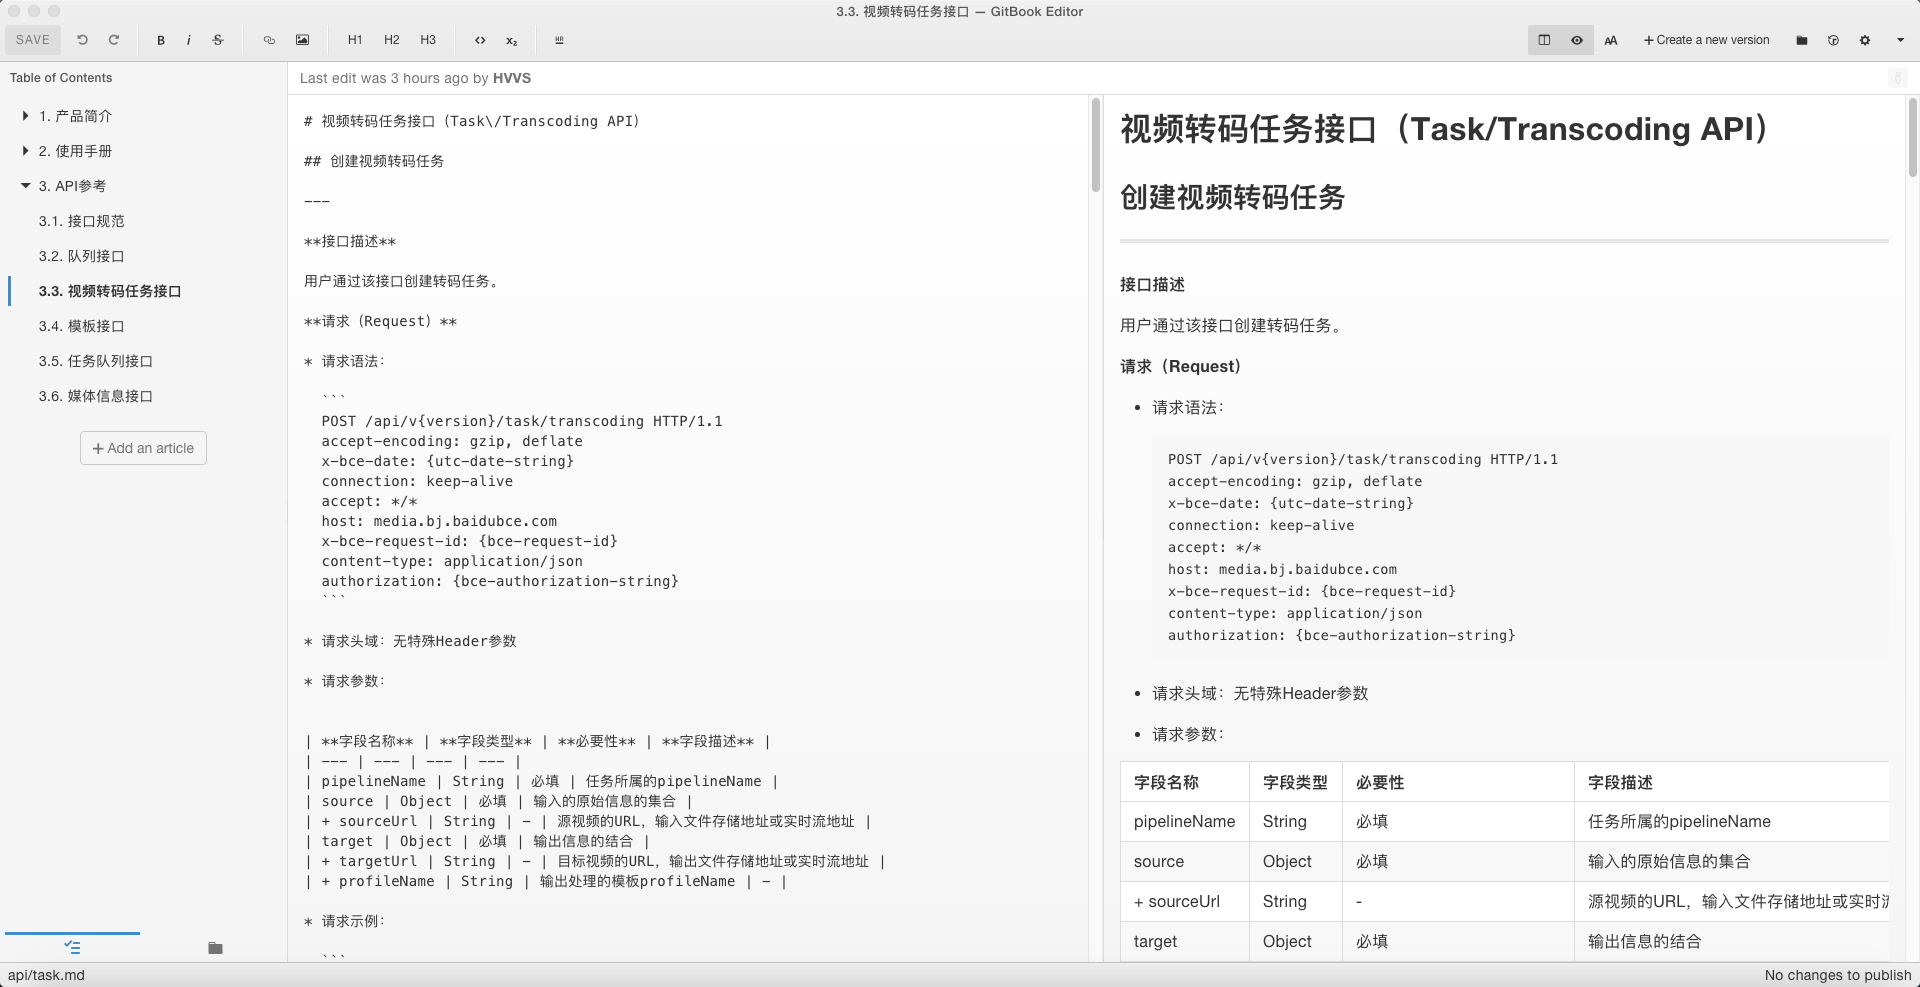
Task: Click the editor heading line '## 创建视频转码任务'
Action: [374, 161]
